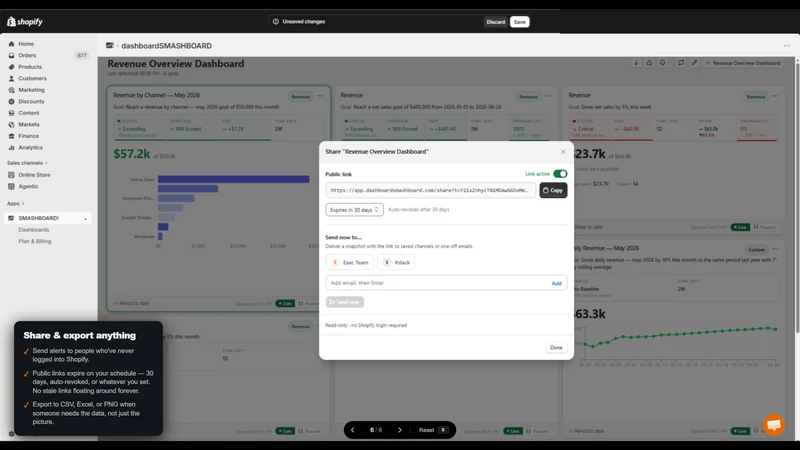
Task: Click the Shopify logo
Action: click(x=24, y=21)
